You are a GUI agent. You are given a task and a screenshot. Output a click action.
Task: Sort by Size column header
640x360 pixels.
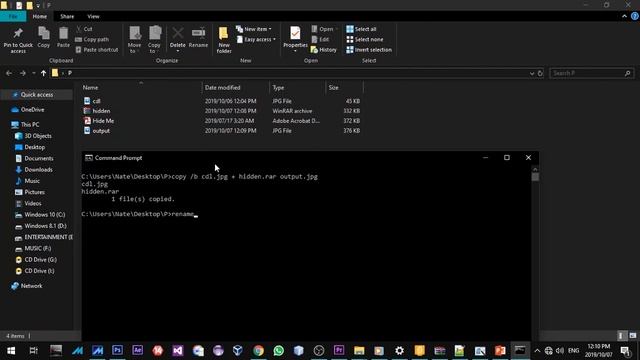tap(333, 87)
